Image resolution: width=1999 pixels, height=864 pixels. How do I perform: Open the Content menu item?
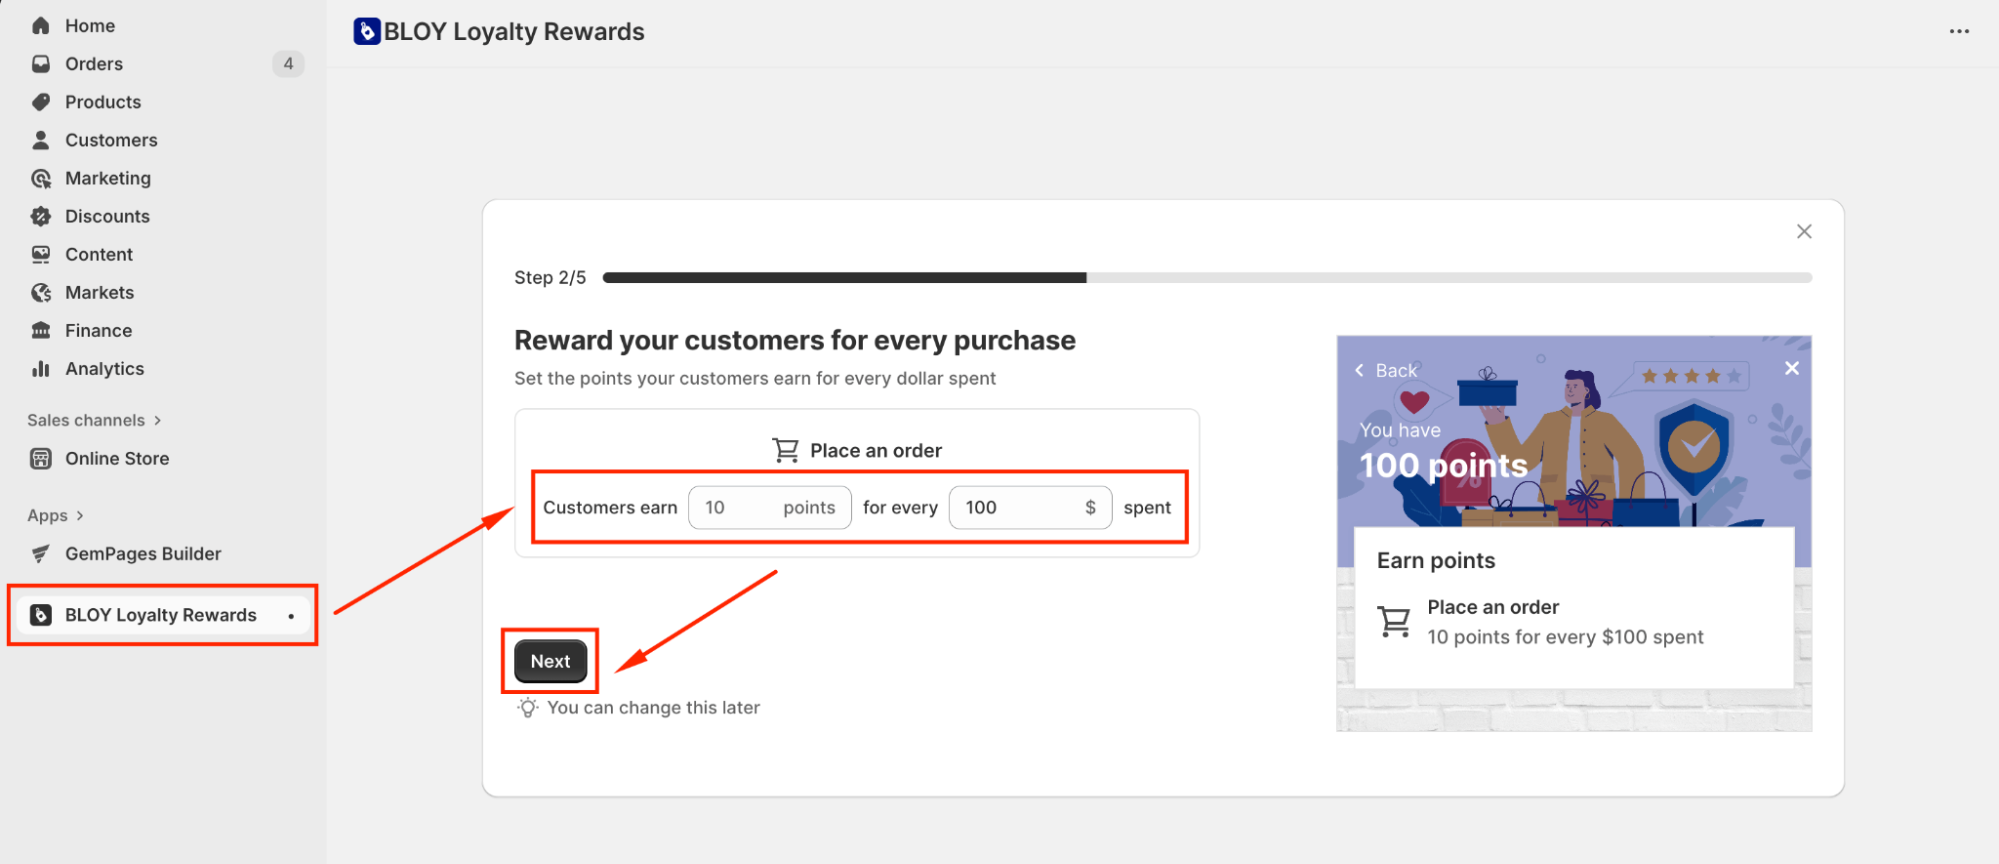point(98,255)
